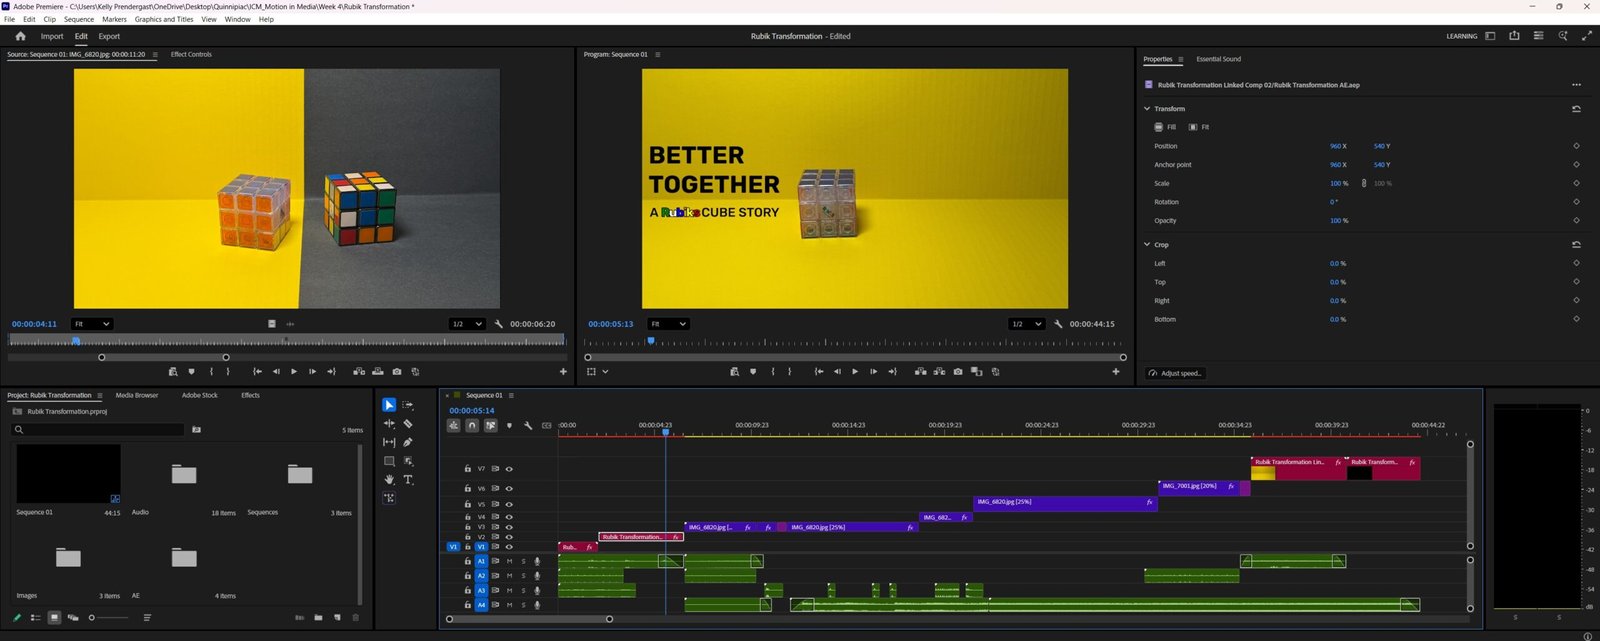Reset the Crop section values
This screenshot has width=1600, height=641.
point(1576,245)
